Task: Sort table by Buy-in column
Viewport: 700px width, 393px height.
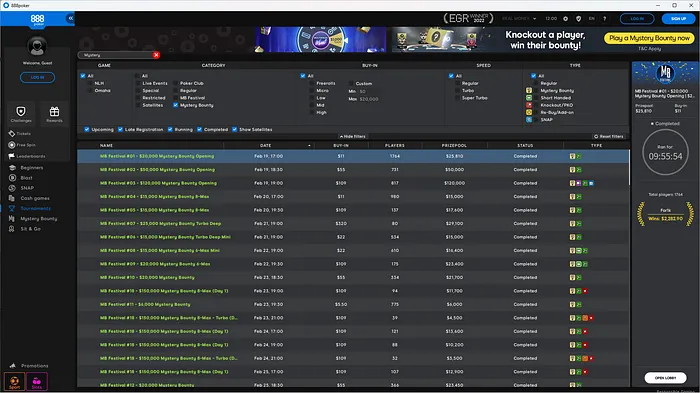Action: point(341,146)
